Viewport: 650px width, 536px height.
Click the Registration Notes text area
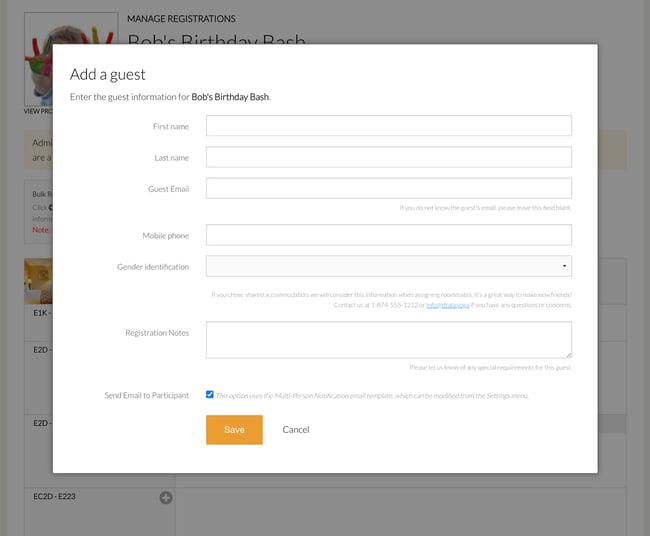coord(389,340)
